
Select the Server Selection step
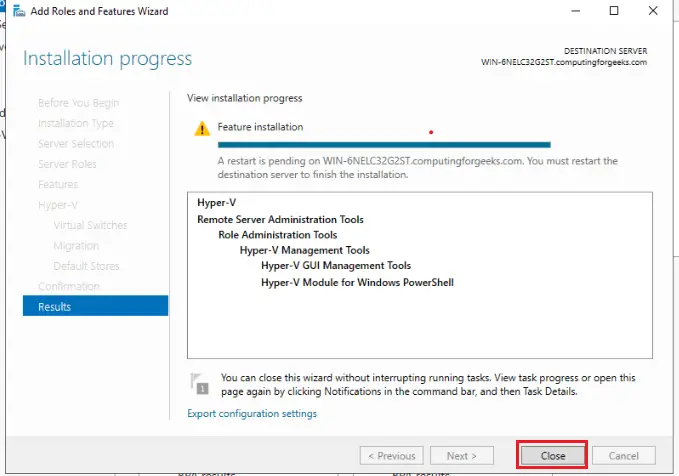76,144
